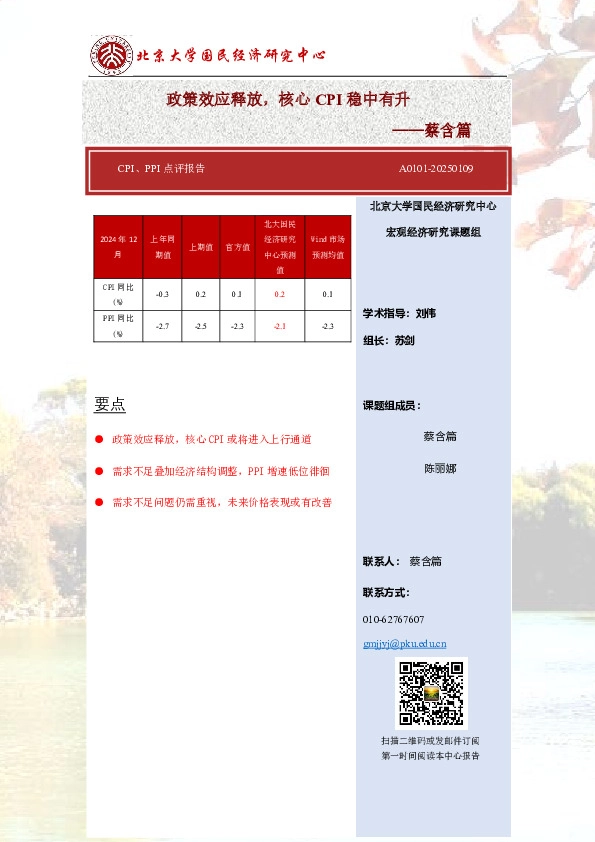Click the PPI Wind forecast cell -2.3
The image size is (595, 842).
(328, 326)
